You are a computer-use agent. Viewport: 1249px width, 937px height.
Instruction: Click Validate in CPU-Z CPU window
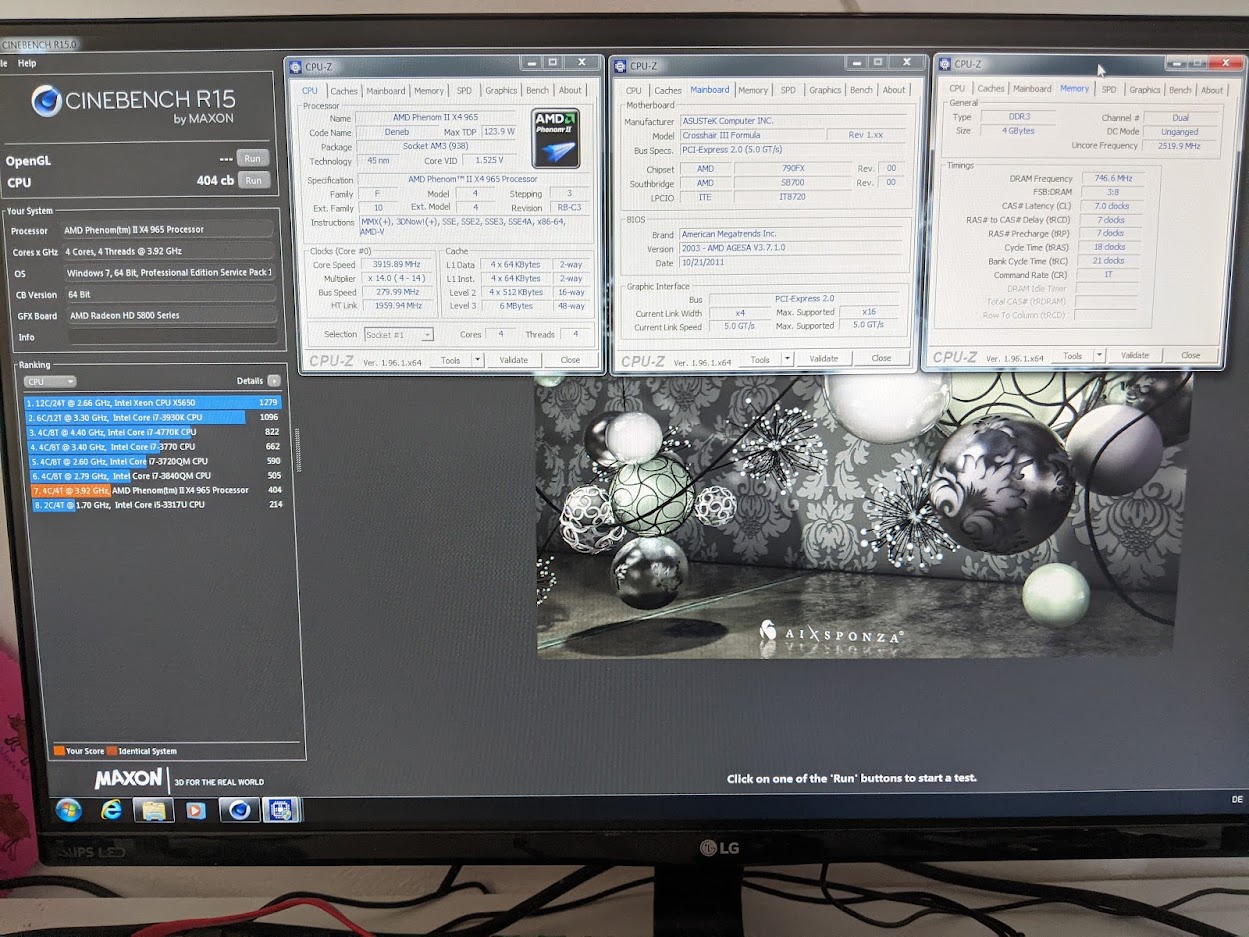514,360
